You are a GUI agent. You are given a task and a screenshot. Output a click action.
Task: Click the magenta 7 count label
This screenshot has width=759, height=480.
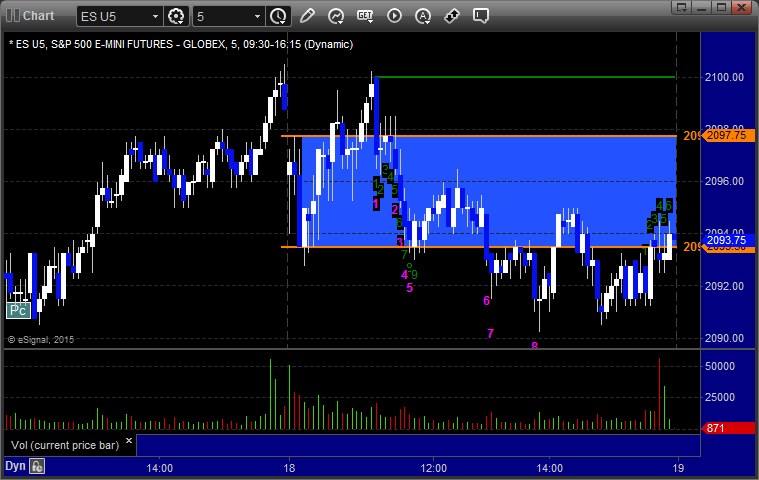[490, 333]
